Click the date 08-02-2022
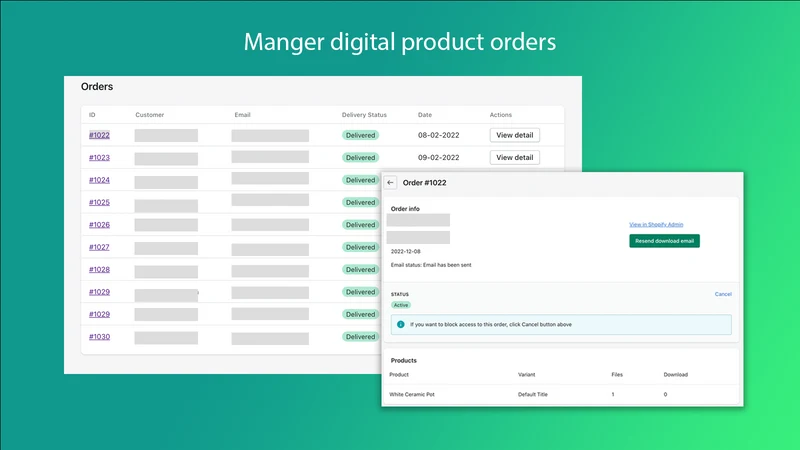 pos(439,135)
